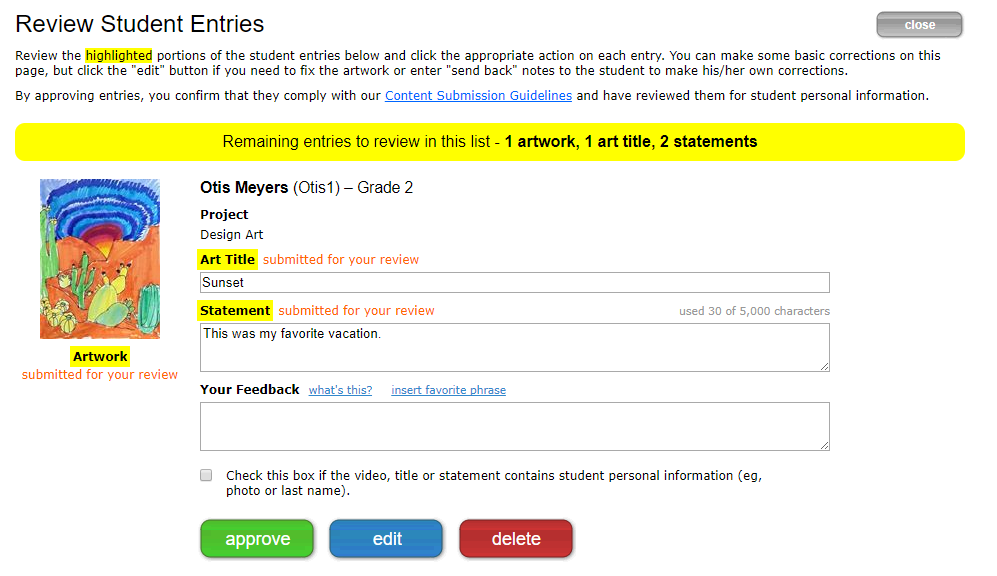Image resolution: width=997 pixels, height=576 pixels.
Task: Click the insert favorite phrase link
Action: coord(448,390)
